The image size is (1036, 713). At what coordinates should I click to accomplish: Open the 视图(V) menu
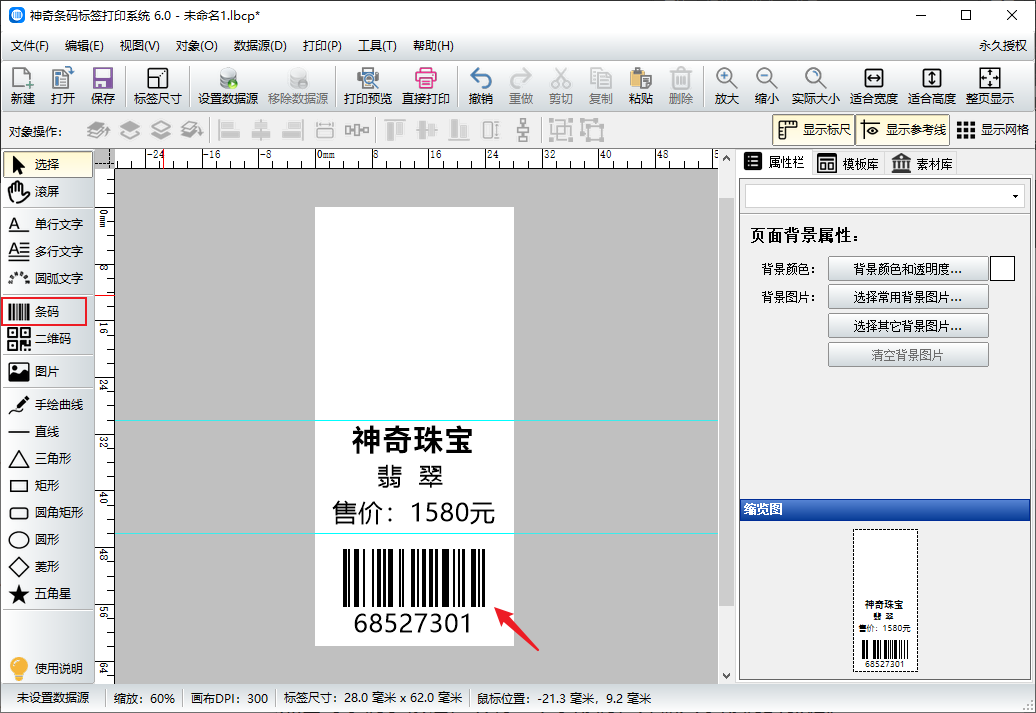point(139,46)
